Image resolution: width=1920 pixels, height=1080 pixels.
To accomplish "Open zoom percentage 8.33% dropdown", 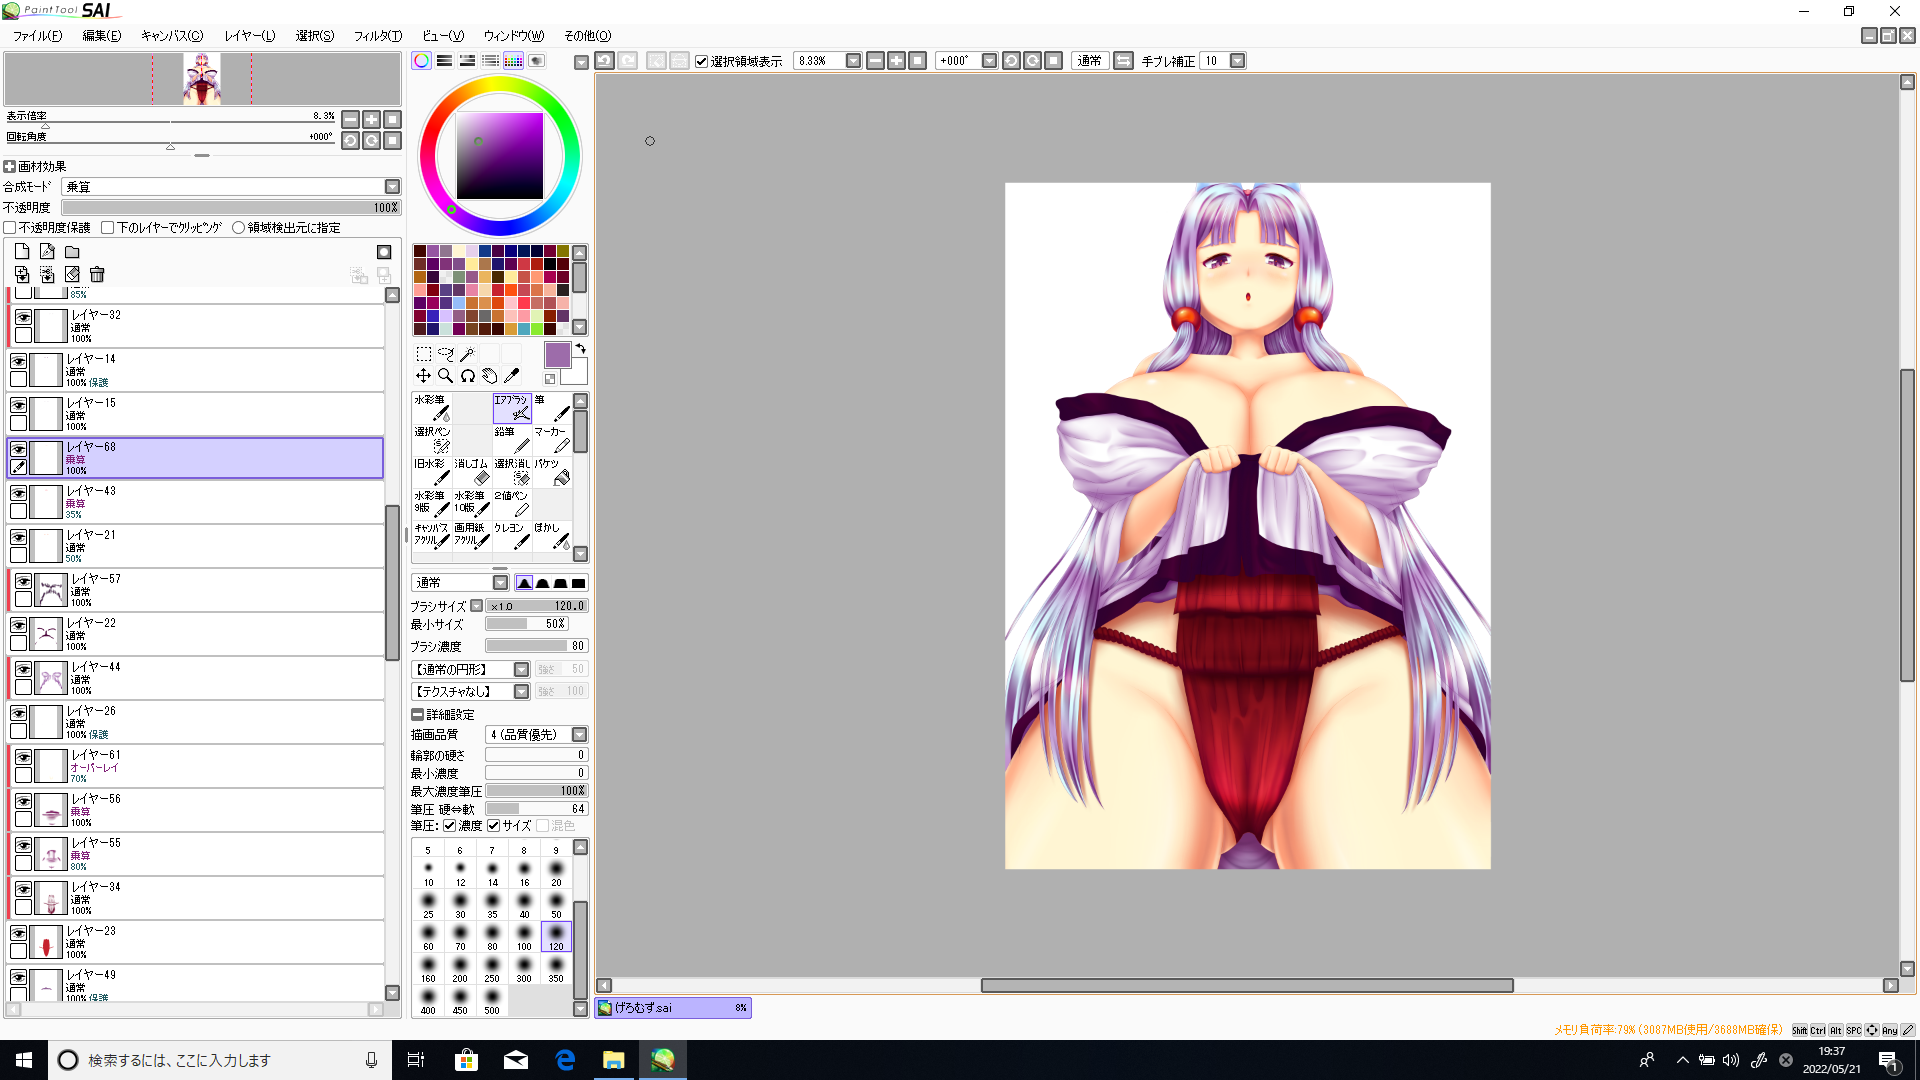I will pos(853,61).
